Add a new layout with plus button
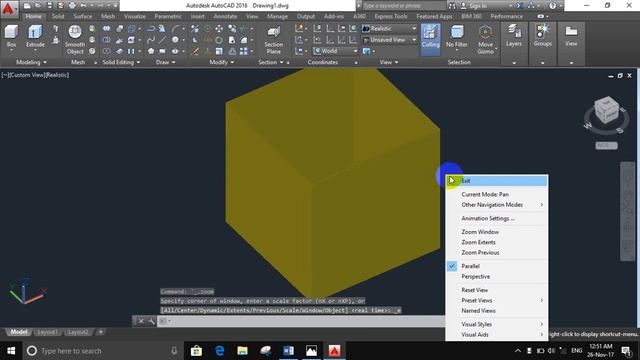 101,332
